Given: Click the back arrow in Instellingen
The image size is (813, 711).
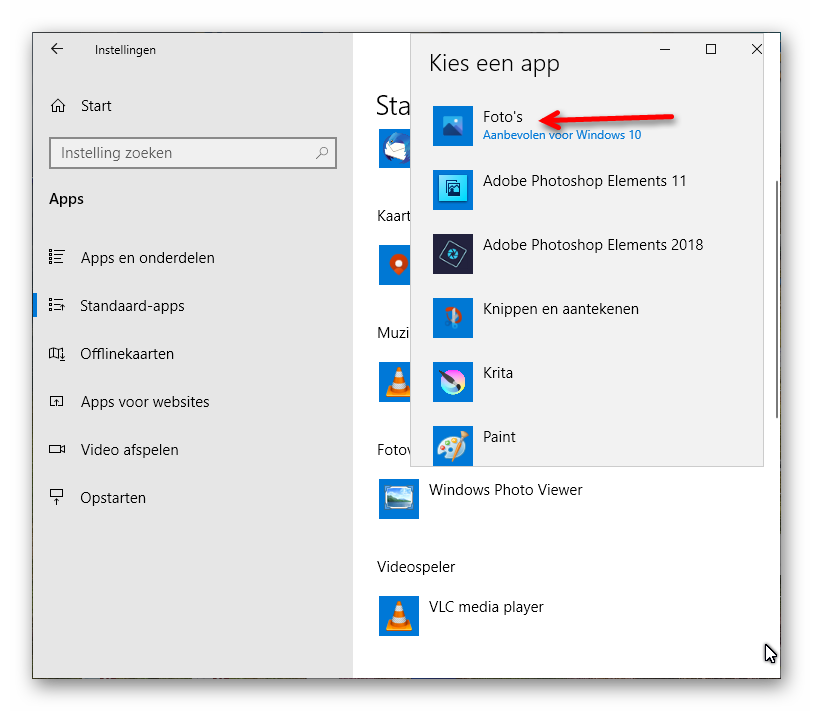Looking at the screenshot, I should click(57, 49).
